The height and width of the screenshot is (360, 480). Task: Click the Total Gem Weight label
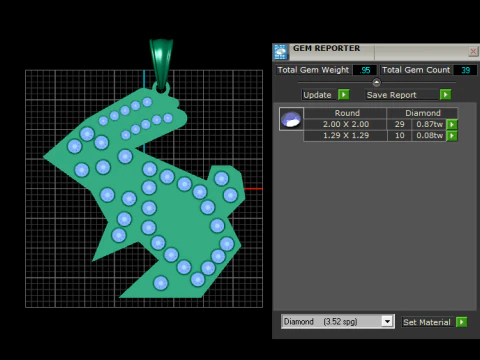click(x=313, y=70)
